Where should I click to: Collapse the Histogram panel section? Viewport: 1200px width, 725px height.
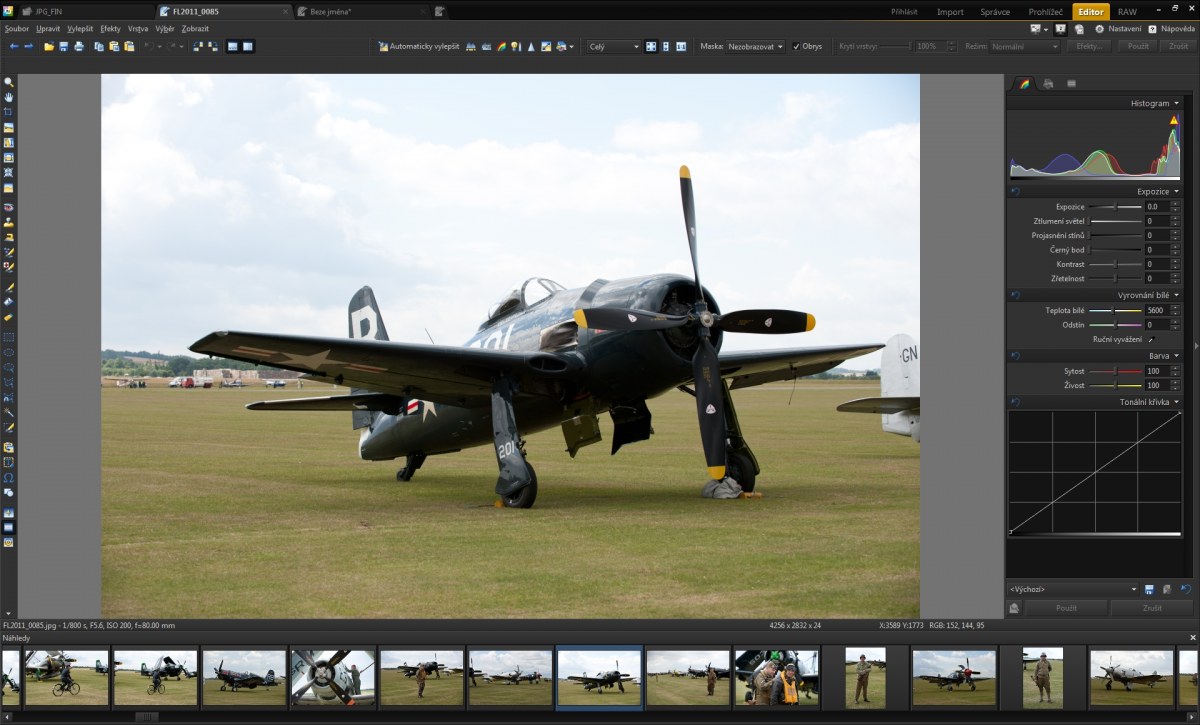pos(1176,104)
